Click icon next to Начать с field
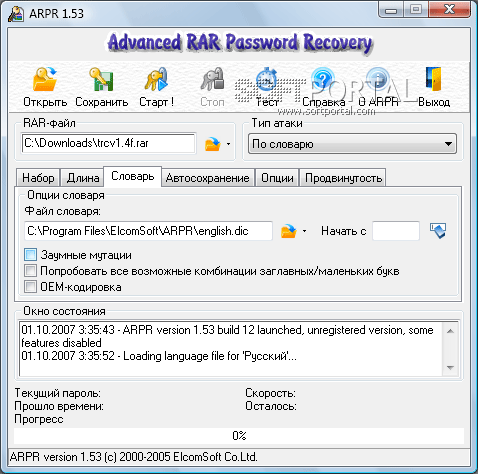Screen dimensions: 478x474 438,231
